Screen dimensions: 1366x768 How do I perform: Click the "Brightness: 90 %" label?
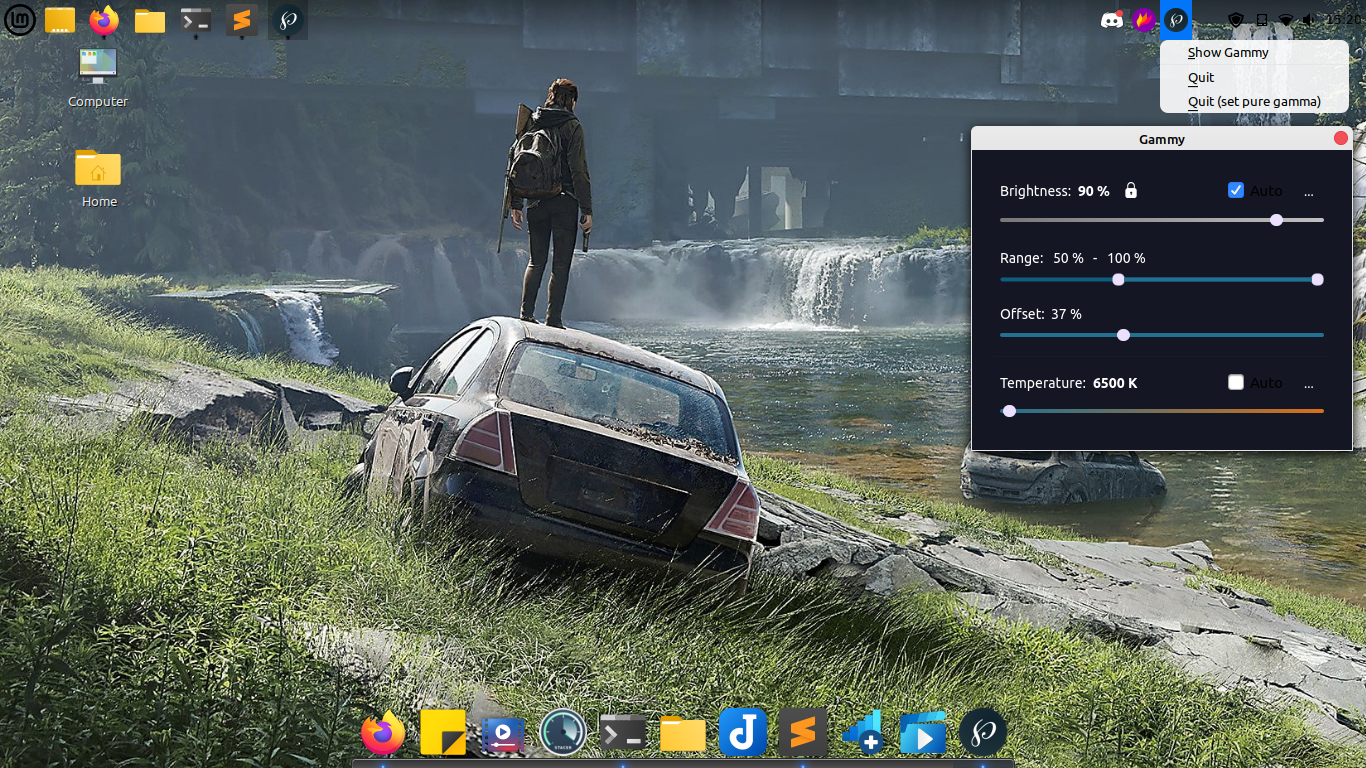tap(1055, 191)
